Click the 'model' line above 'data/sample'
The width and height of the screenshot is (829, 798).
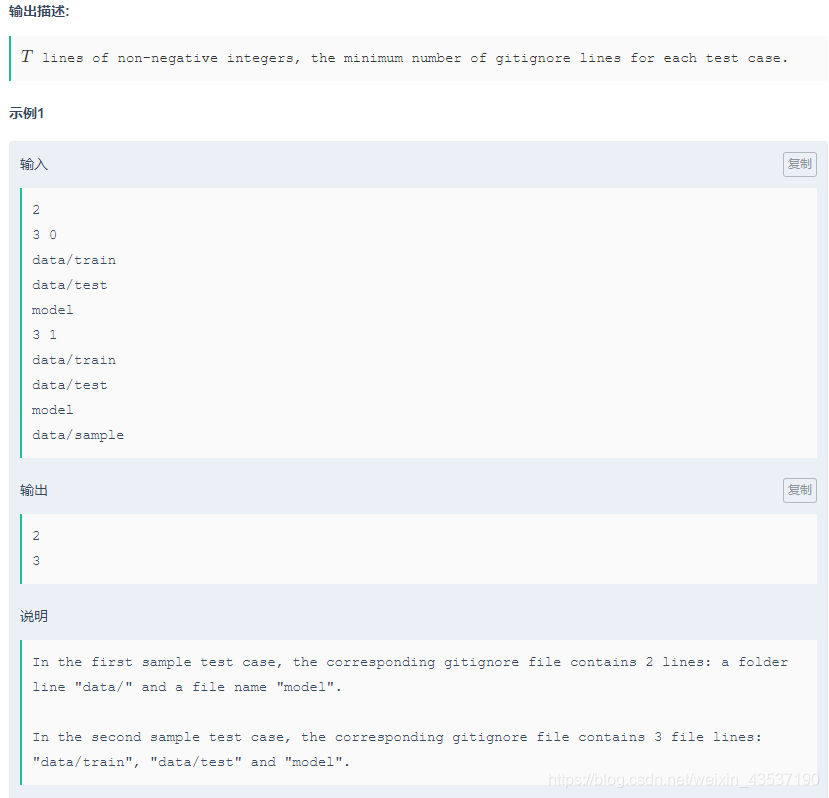(x=52, y=410)
